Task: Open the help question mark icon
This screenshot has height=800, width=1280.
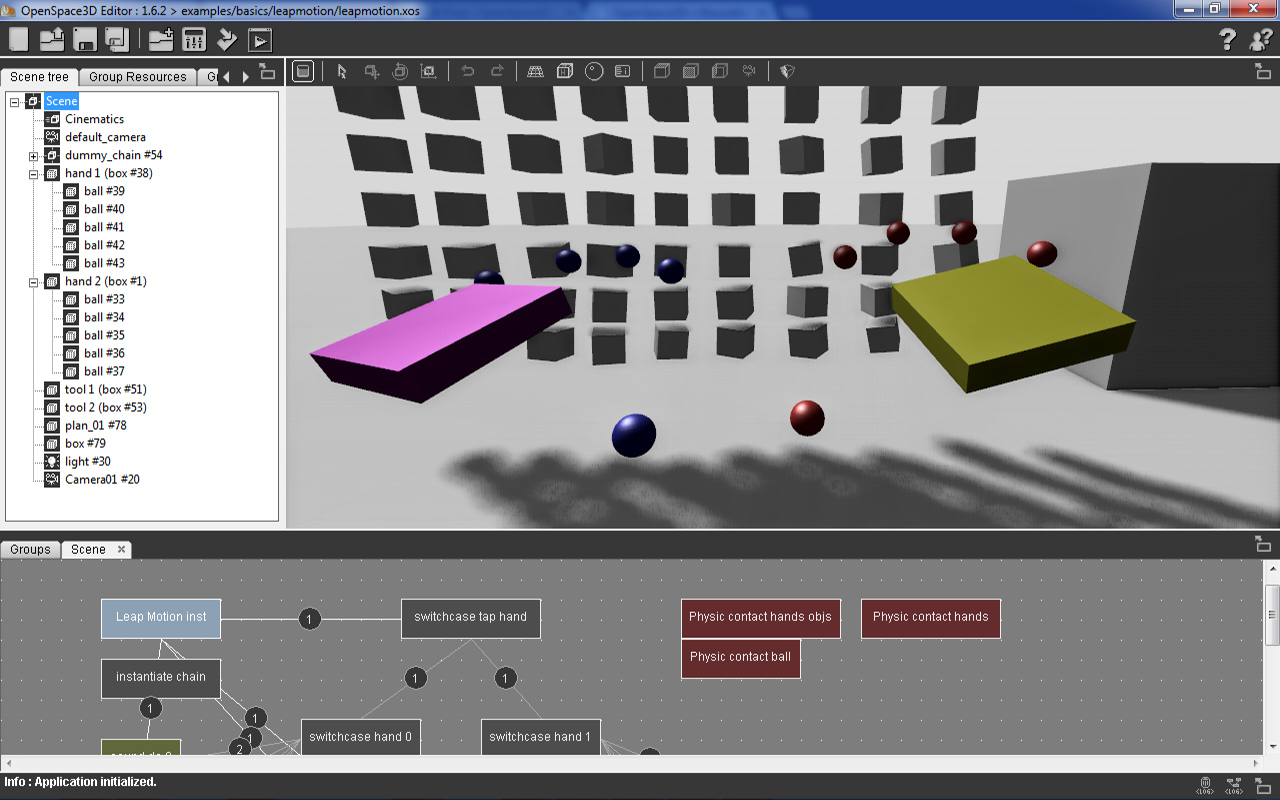Action: [x=1228, y=40]
